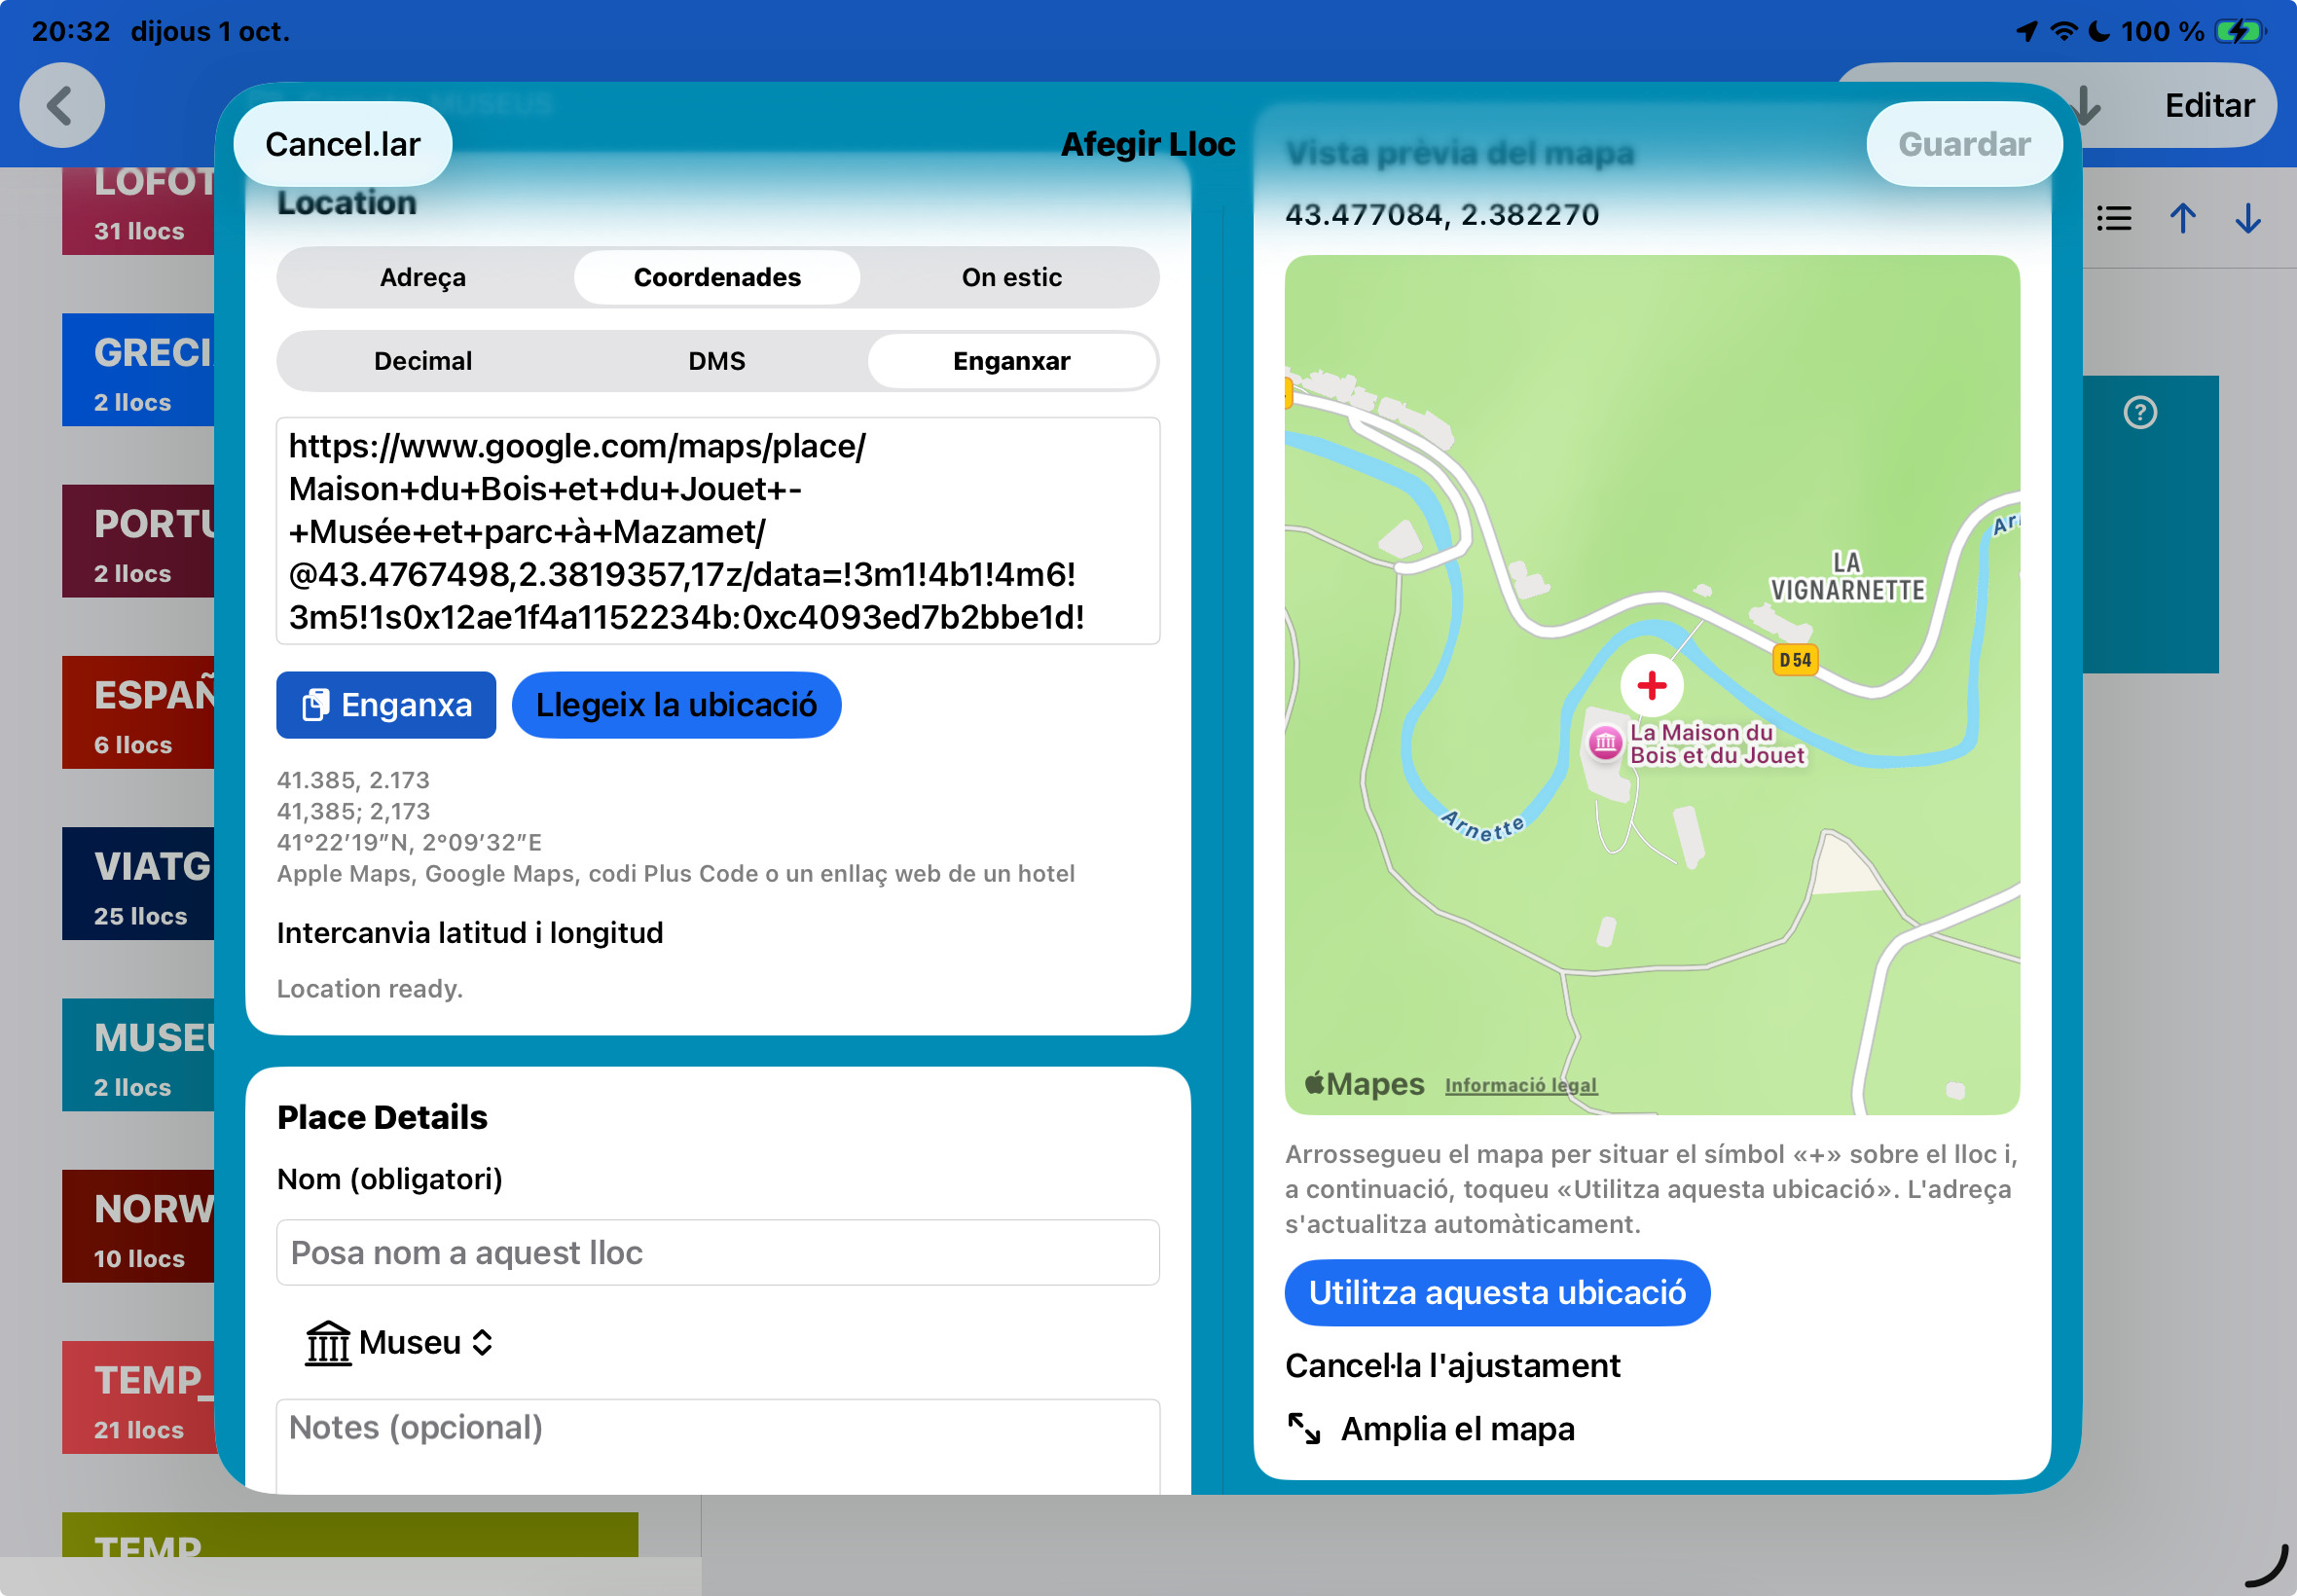The width and height of the screenshot is (2297, 1596).
Task: Click Cancel.lar to dismiss the form
Action: click(343, 144)
